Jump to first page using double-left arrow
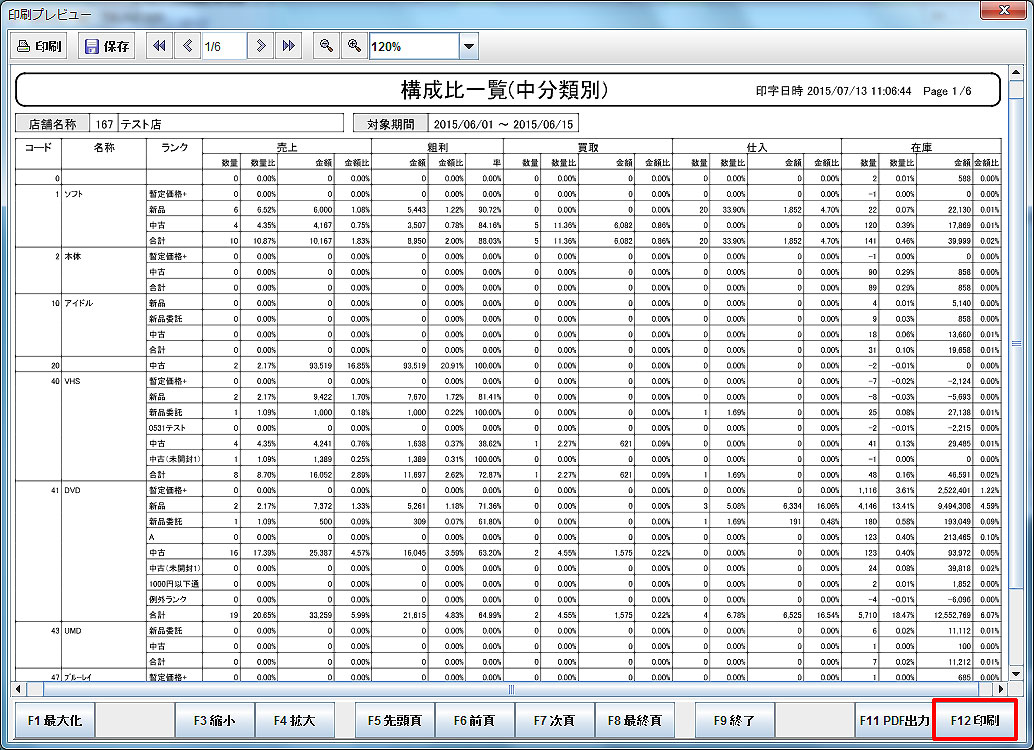Screen dimensions: 1034x750 point(158,46)
